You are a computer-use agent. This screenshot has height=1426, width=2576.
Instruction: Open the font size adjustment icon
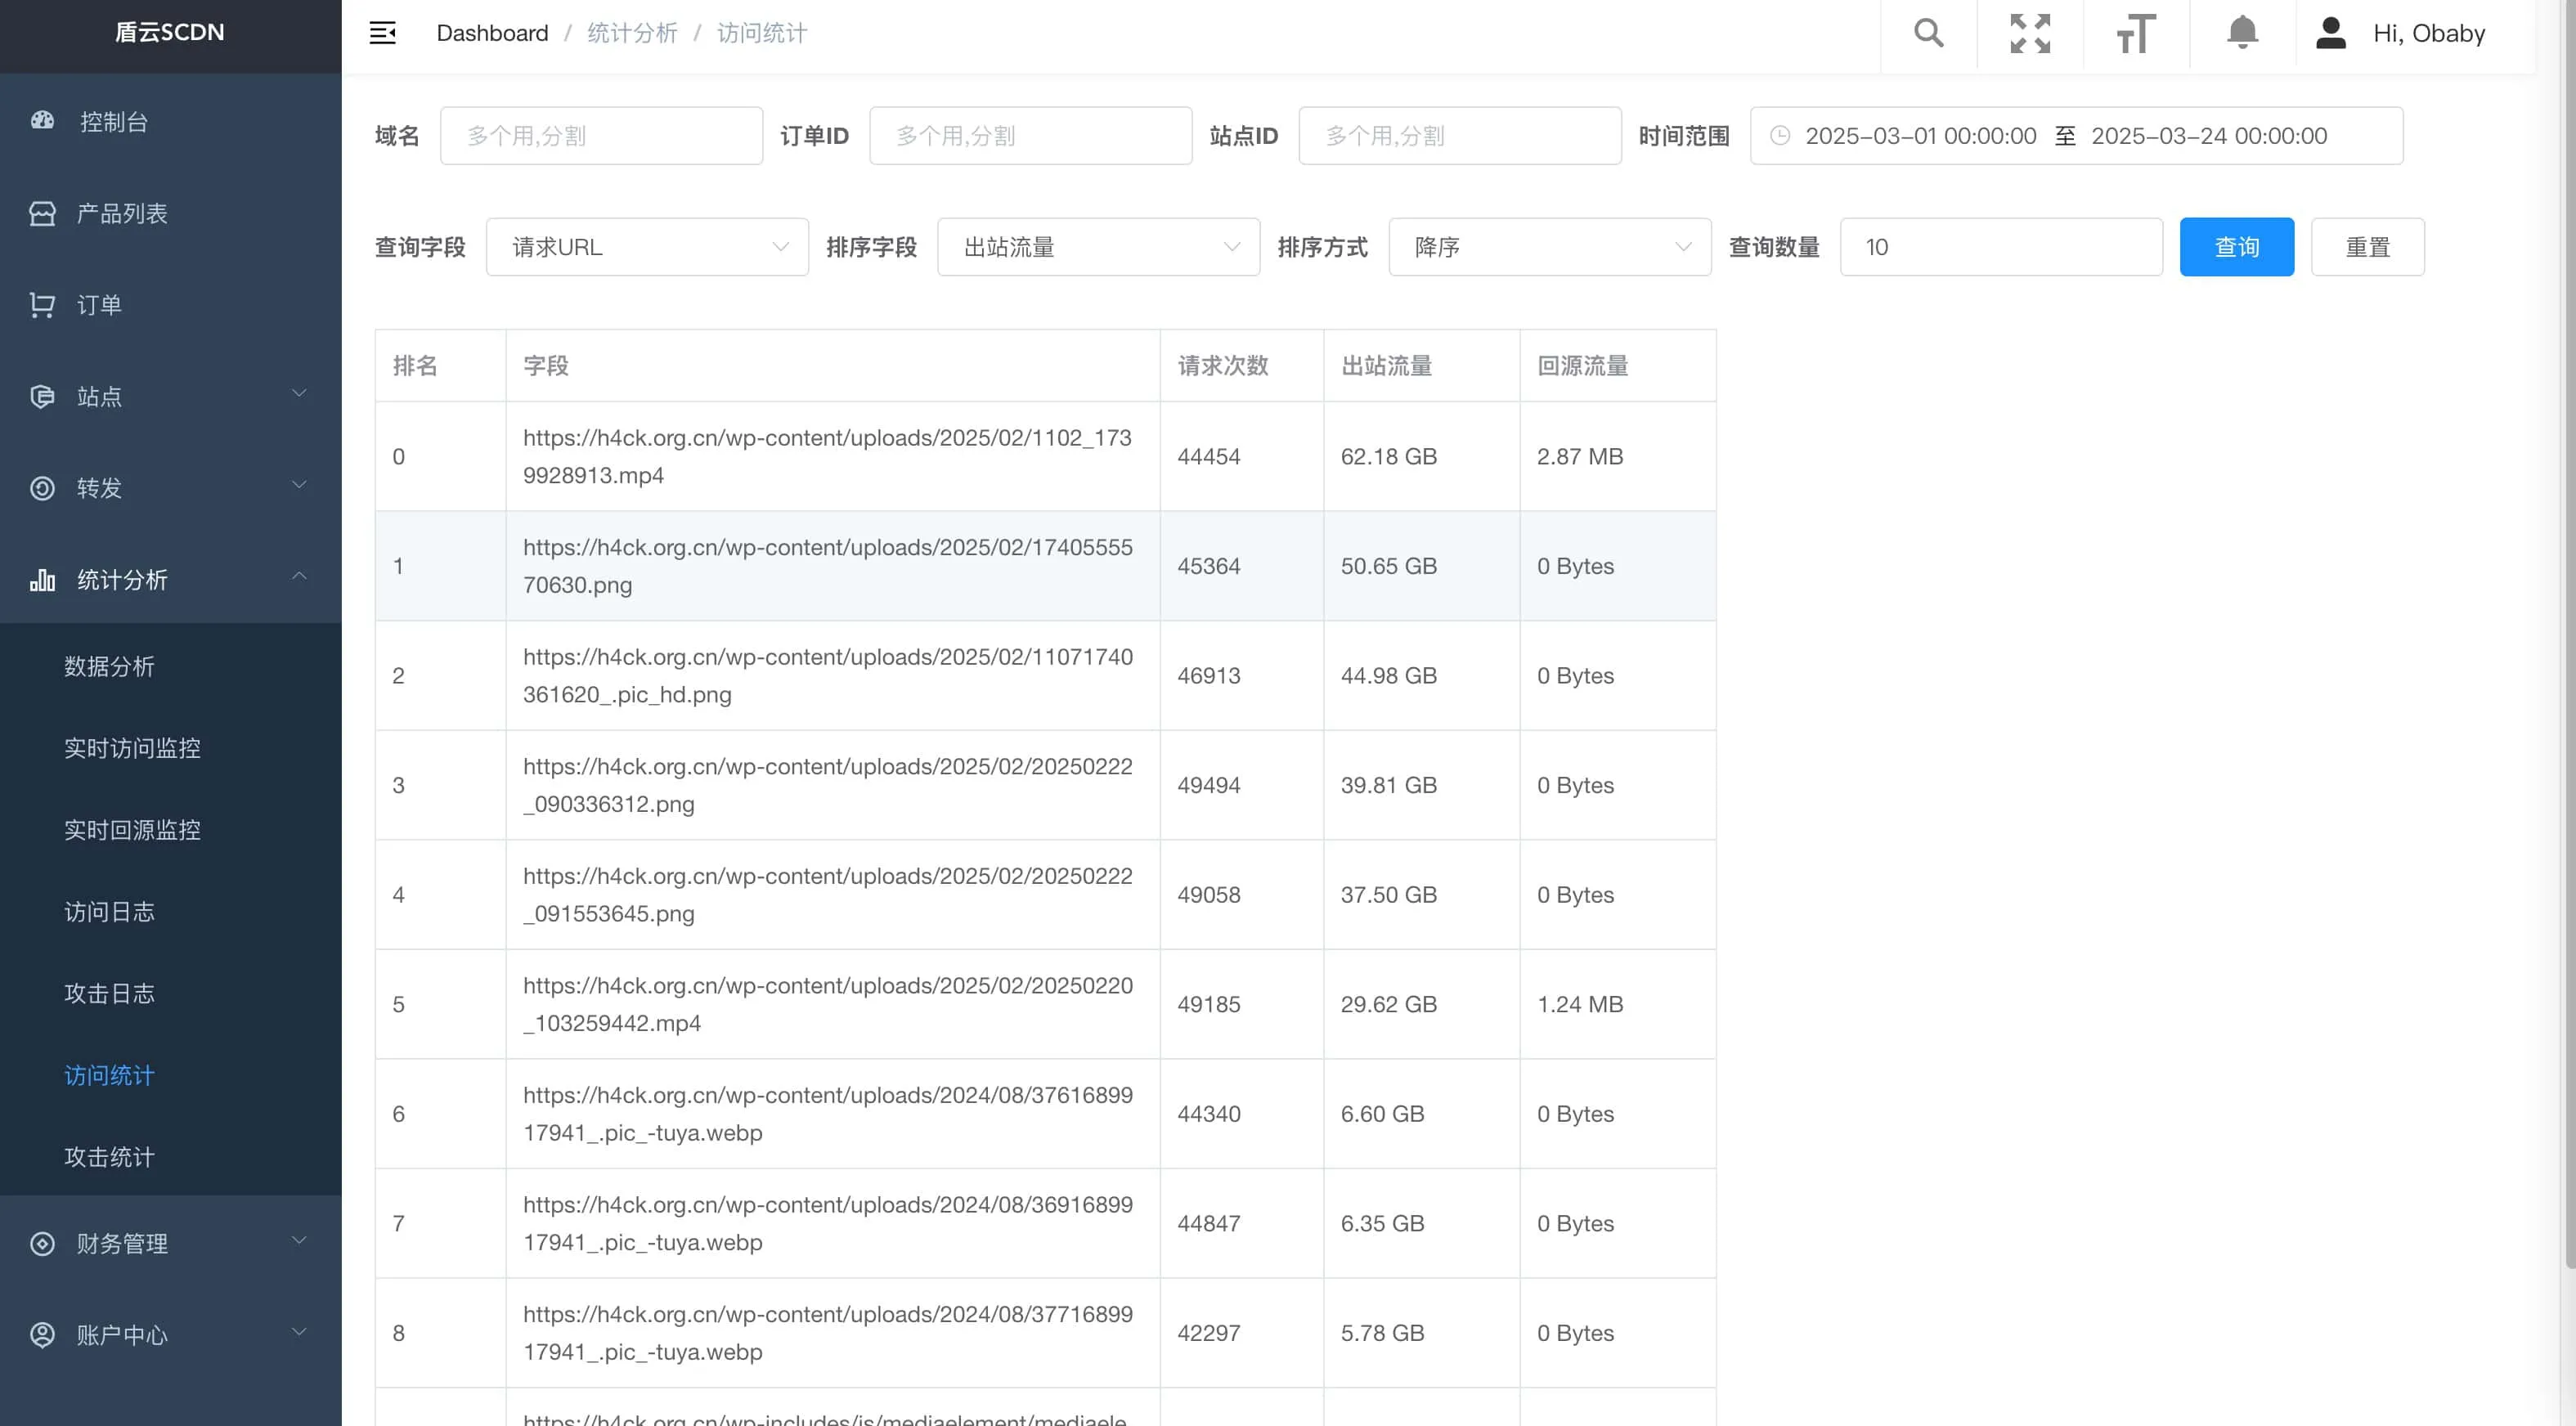2136,33
